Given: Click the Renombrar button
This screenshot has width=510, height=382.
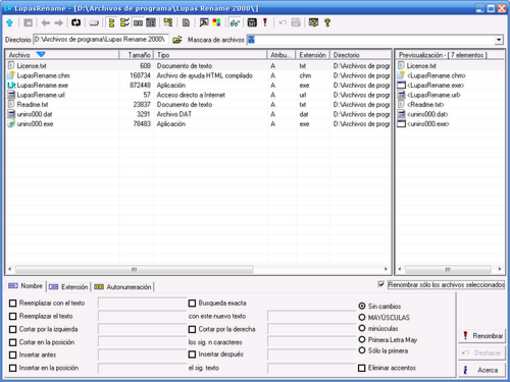Looking at the screenshot, I should pyautogui.click(x=483, y=336).
